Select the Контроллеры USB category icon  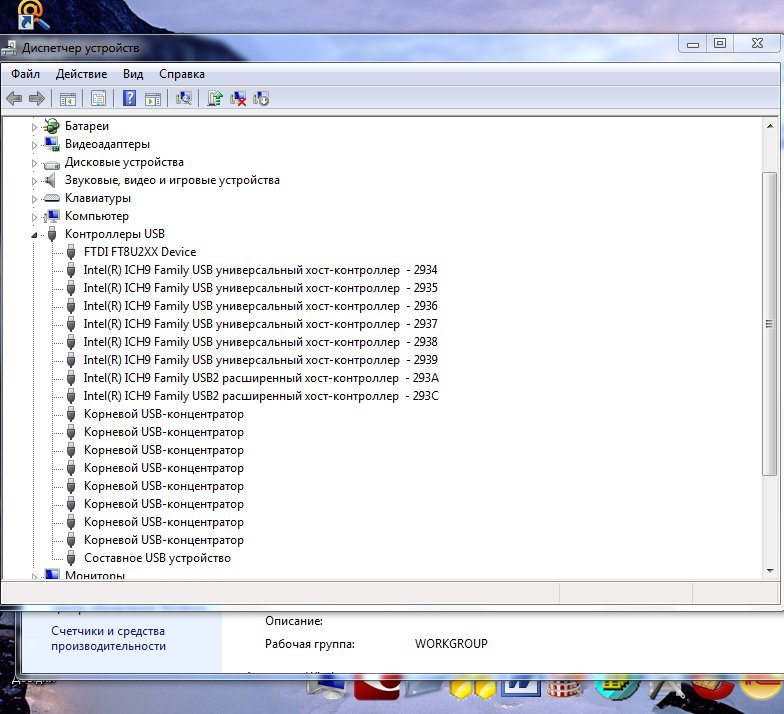52,234
